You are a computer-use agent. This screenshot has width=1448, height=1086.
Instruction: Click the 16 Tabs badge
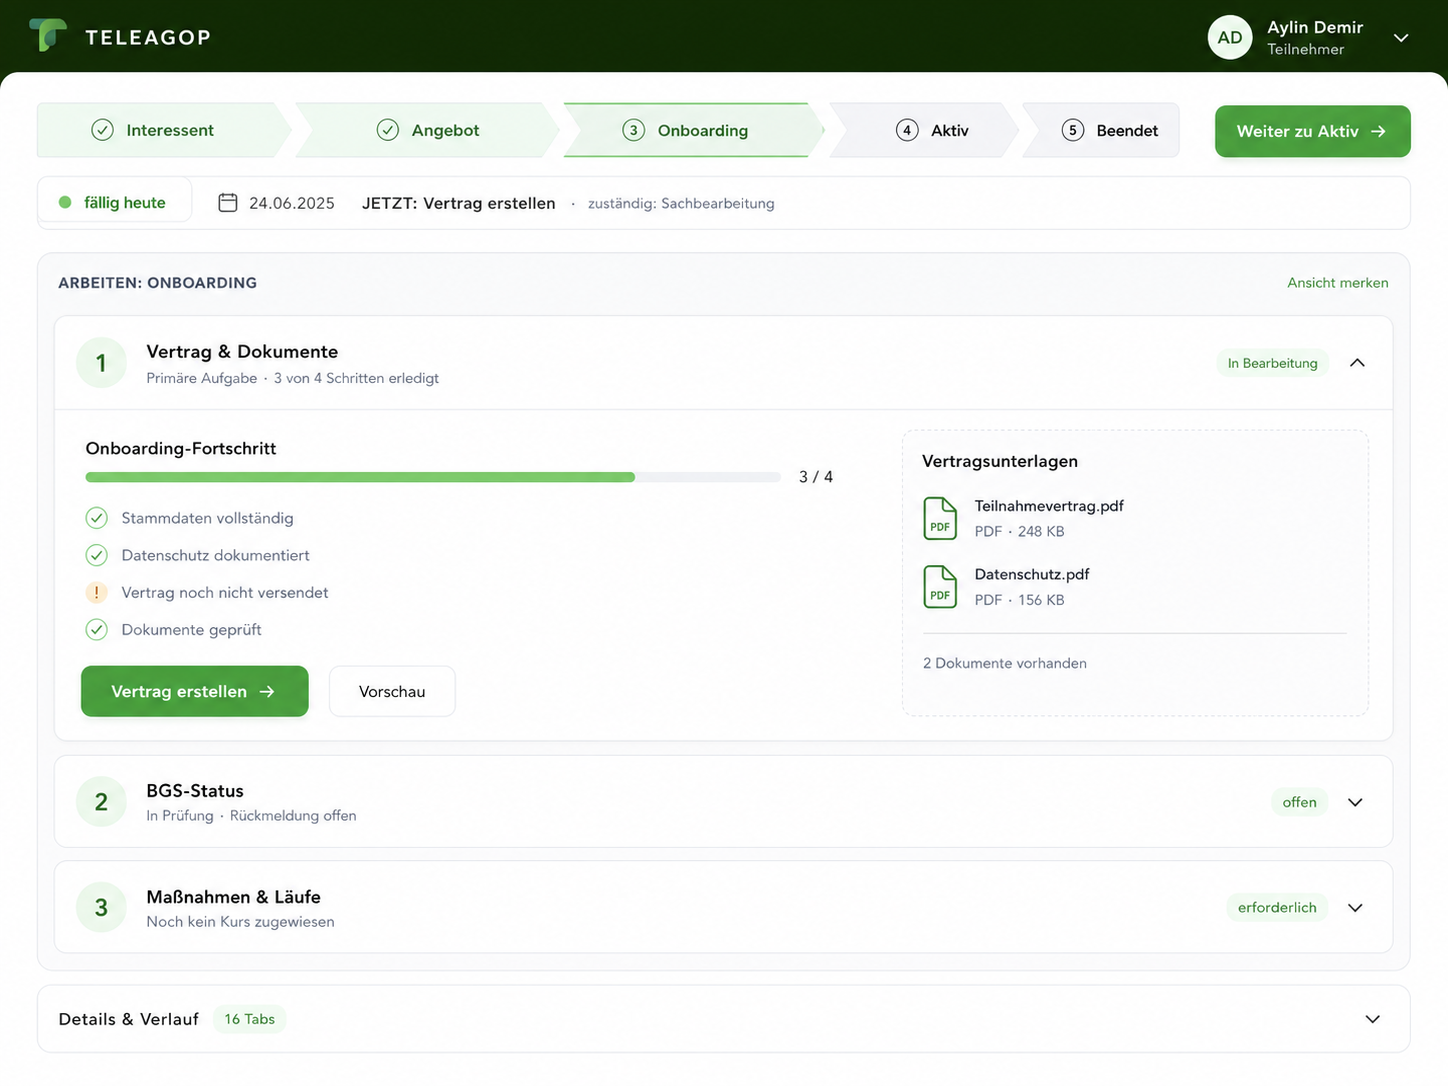click(x=249, y=1019)
